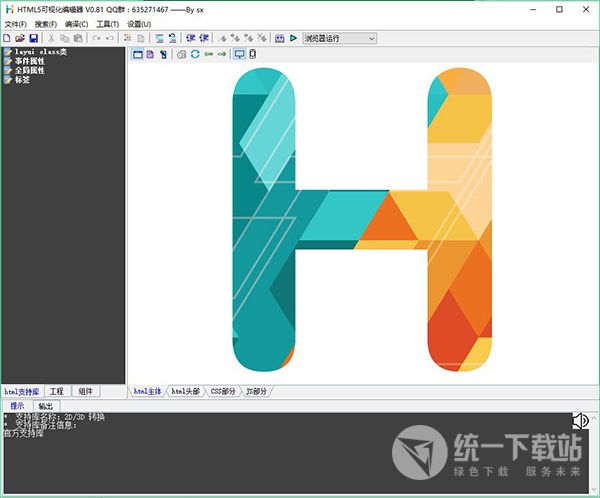Select the 组件 panel tab
The height and width of the screenshot is (498, 600).
click(86, 392)
